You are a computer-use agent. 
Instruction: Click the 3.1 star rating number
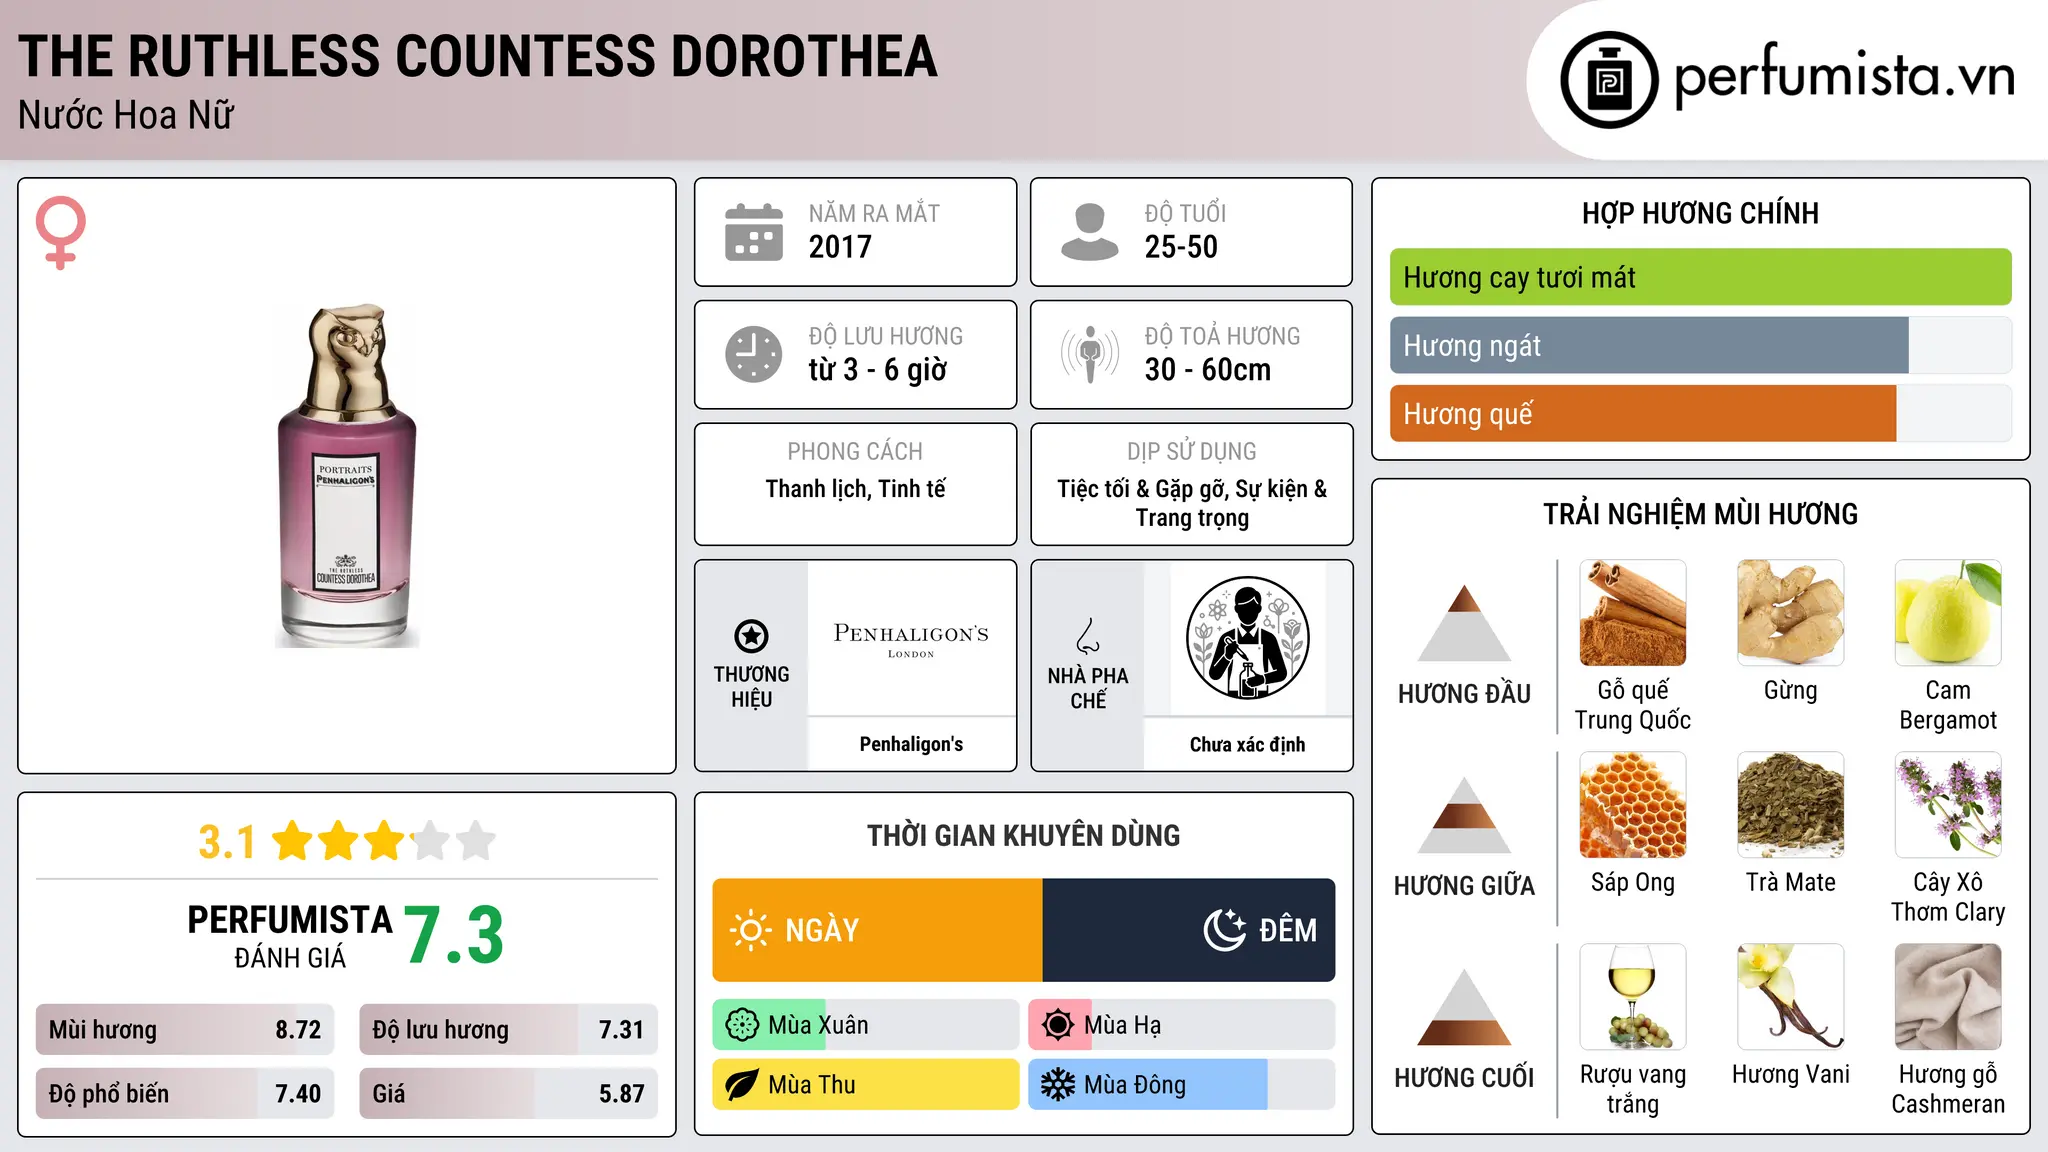227,842
